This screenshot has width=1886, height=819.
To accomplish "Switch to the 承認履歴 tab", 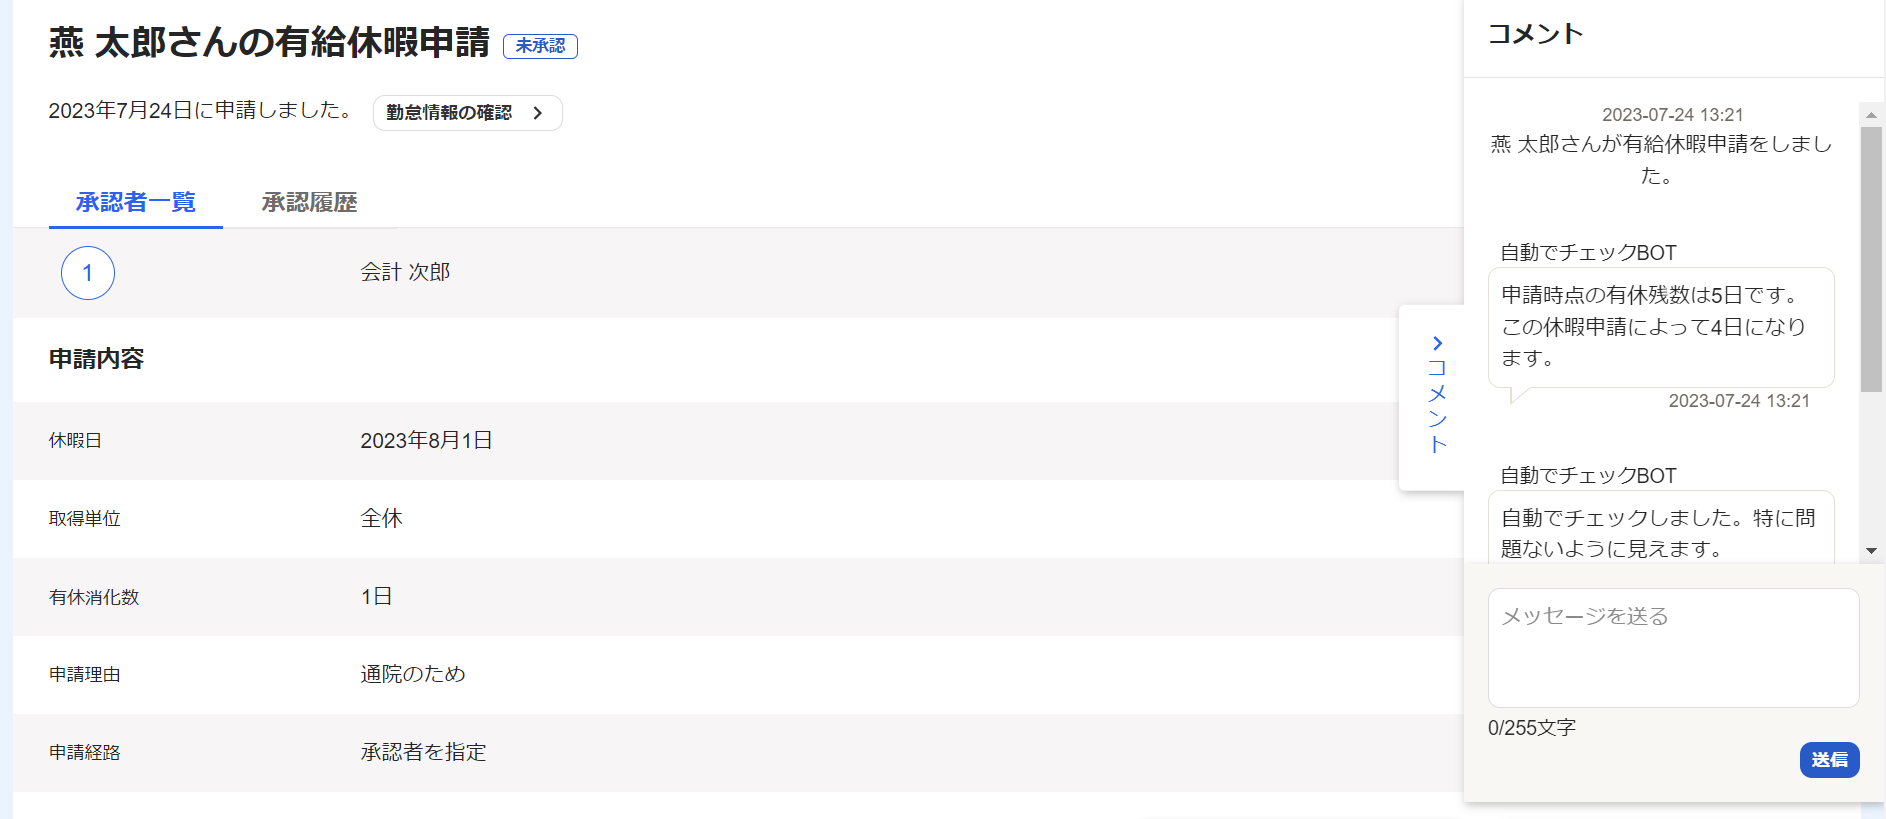I will tap(310, 203).
